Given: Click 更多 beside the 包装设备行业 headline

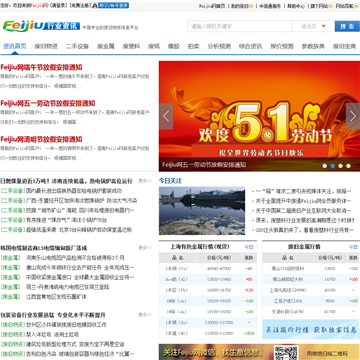Looking at the screenshot, I should pyautogui.click(x=145, y=315).
